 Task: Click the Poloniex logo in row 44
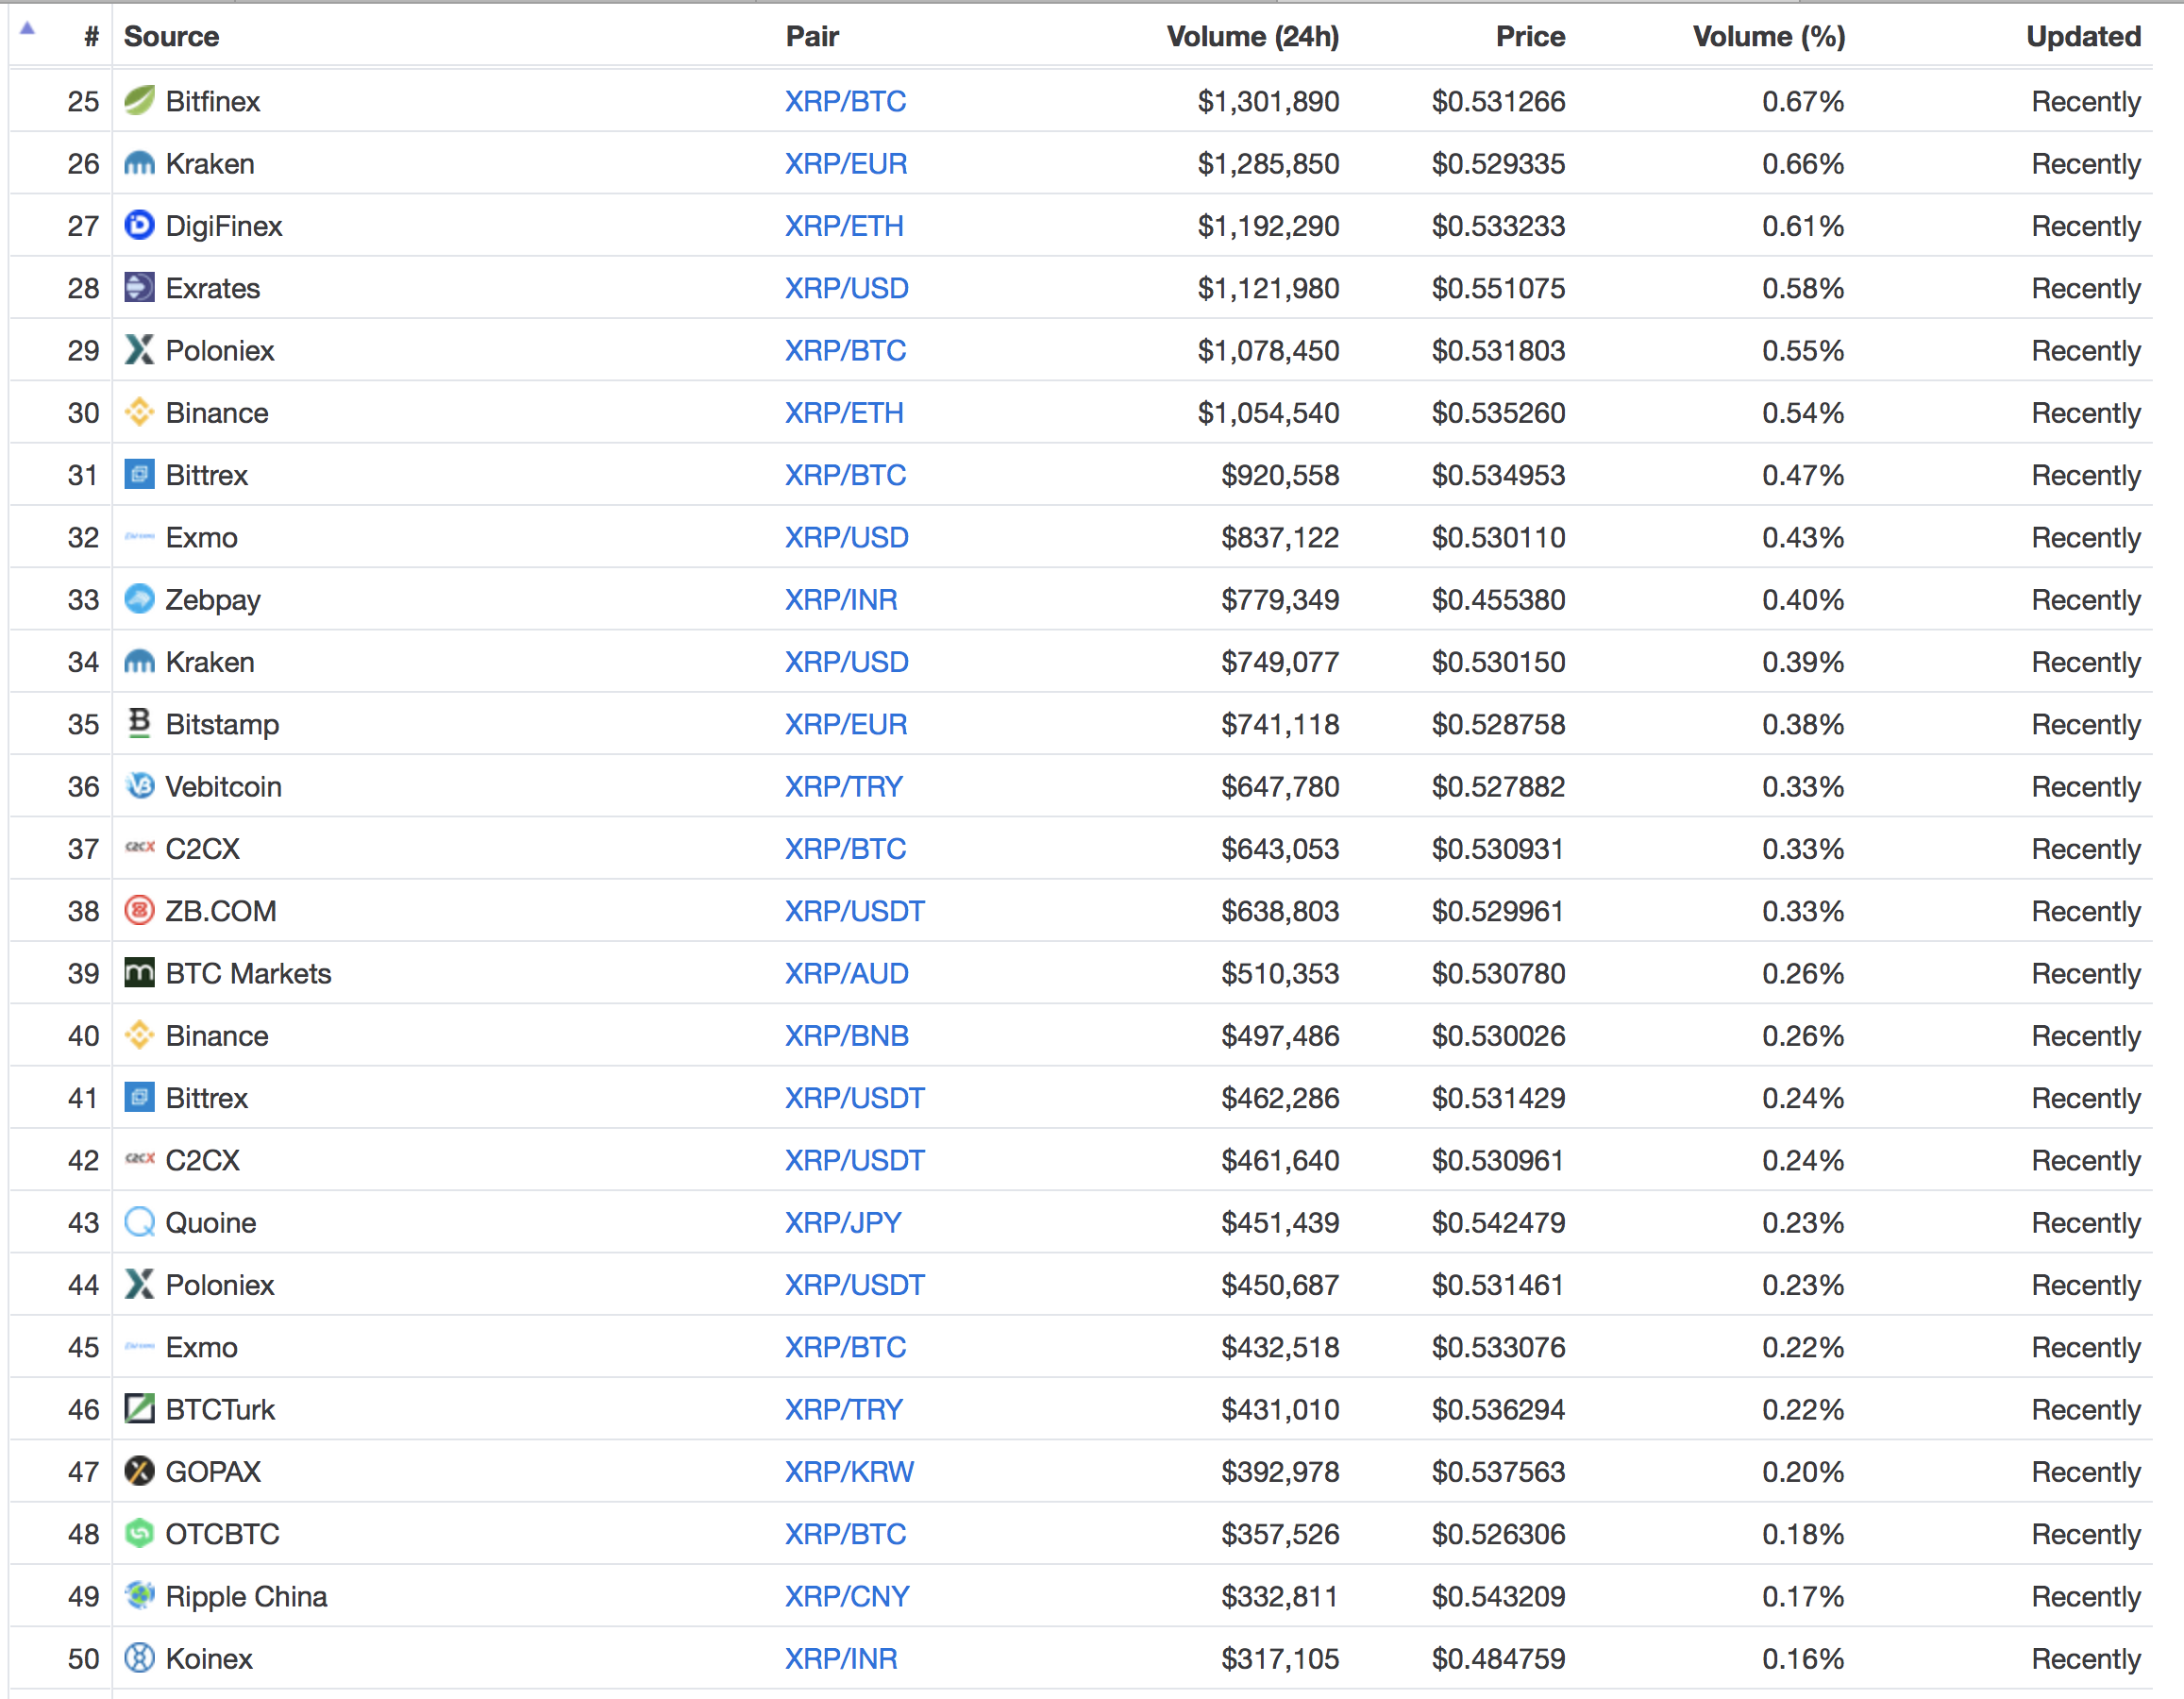139,1284
